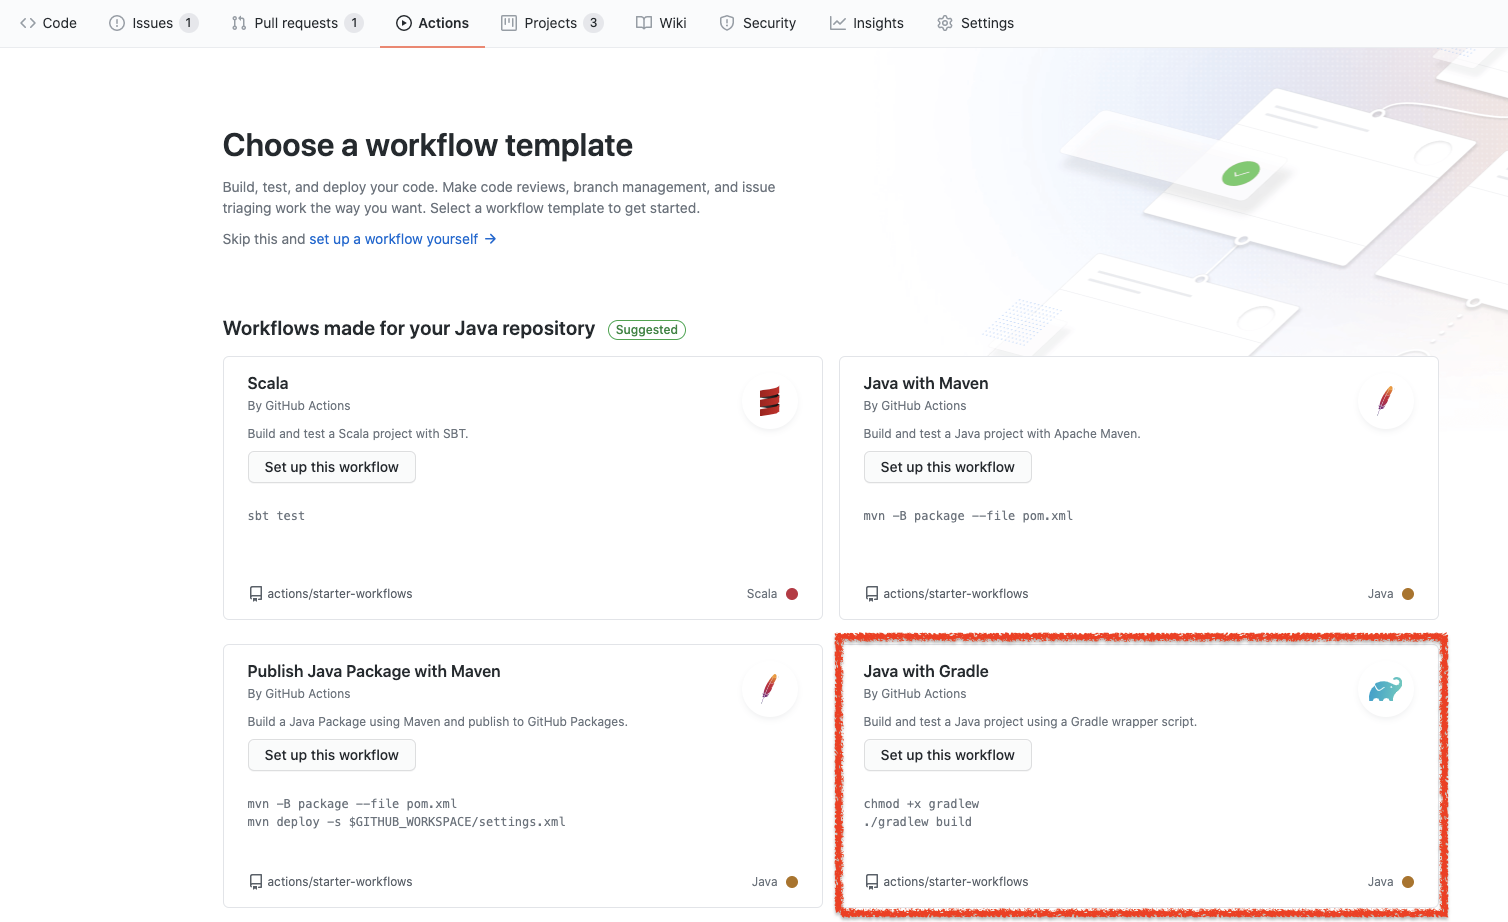Click repo icon in Java with Gradle footer
Image resolution: width=1508 pixels, height=922 pixels.
[872, 882]
